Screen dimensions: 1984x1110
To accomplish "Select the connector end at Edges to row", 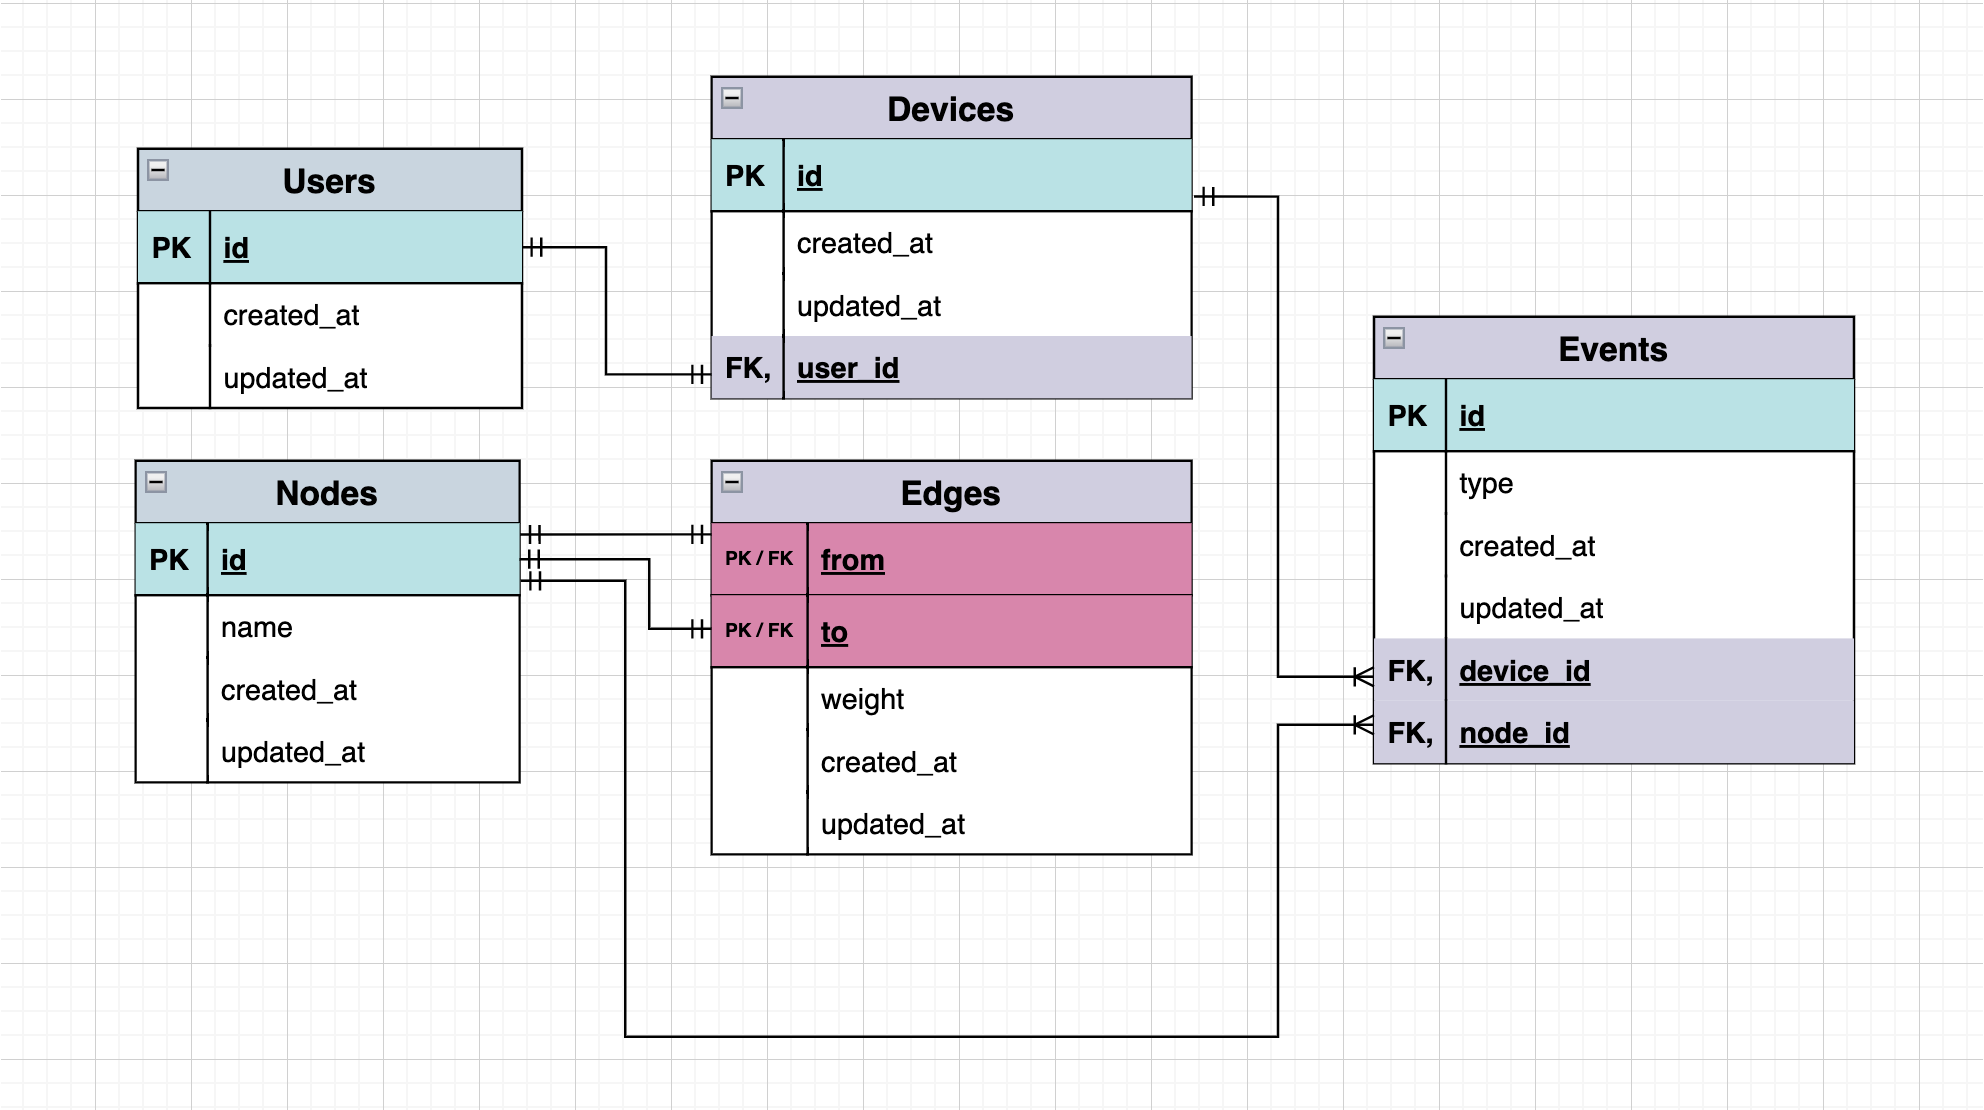I will [699, 629].
